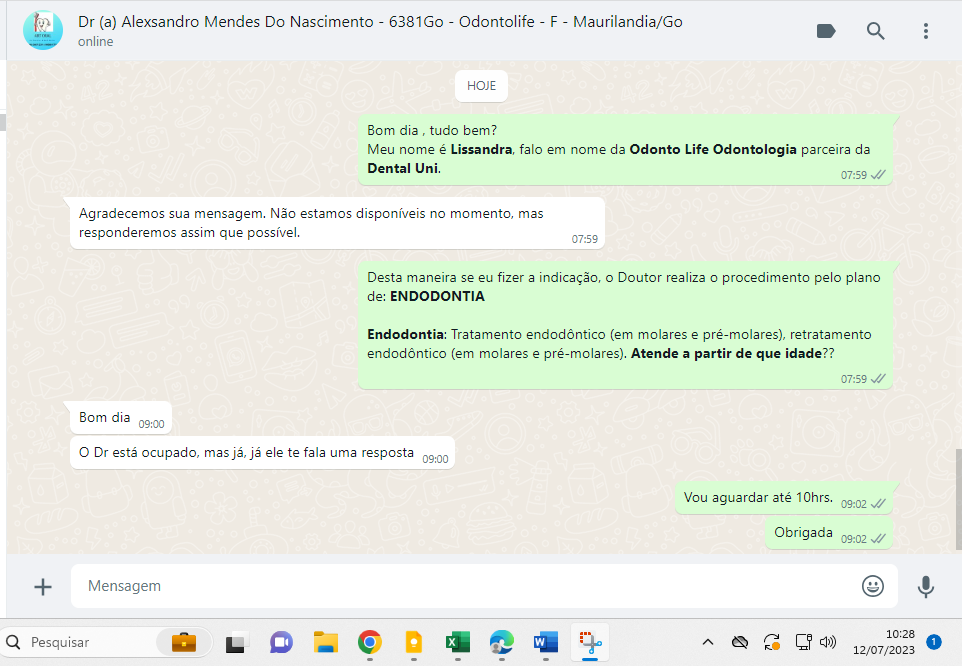Open the three-dot chat menu
The image size is (962, 666).
tap(925, 31)
